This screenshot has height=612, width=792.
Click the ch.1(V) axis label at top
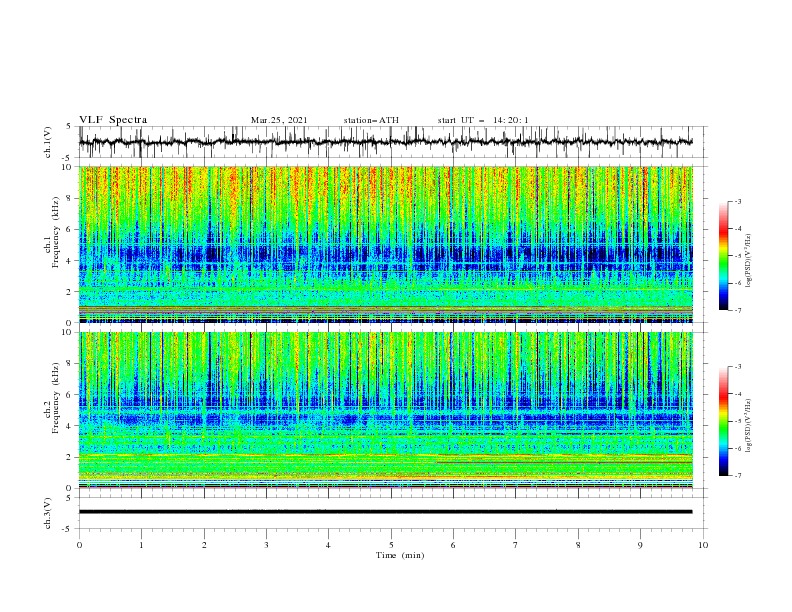click(x=48, y=142)
